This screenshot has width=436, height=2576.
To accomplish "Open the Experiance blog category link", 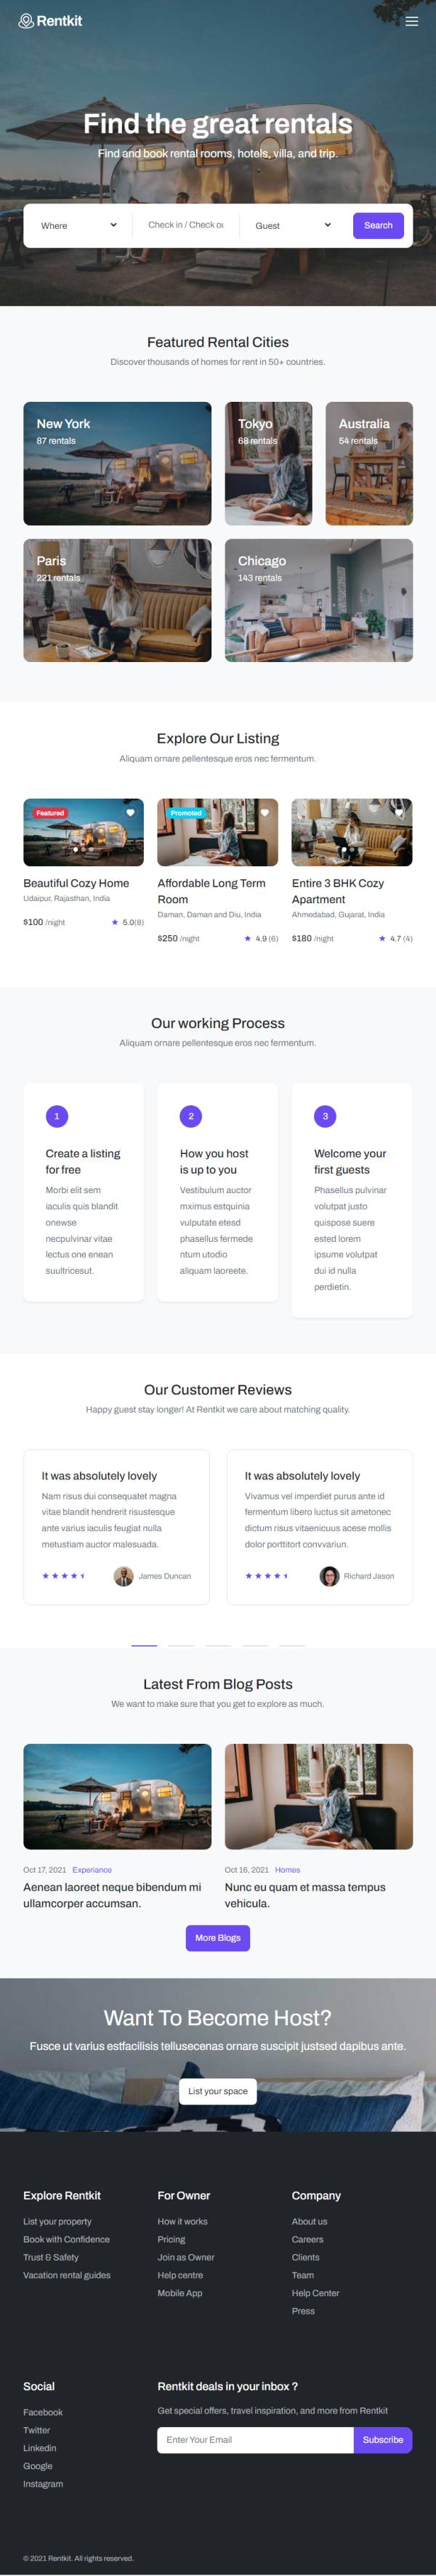I will pos(92,1869).
